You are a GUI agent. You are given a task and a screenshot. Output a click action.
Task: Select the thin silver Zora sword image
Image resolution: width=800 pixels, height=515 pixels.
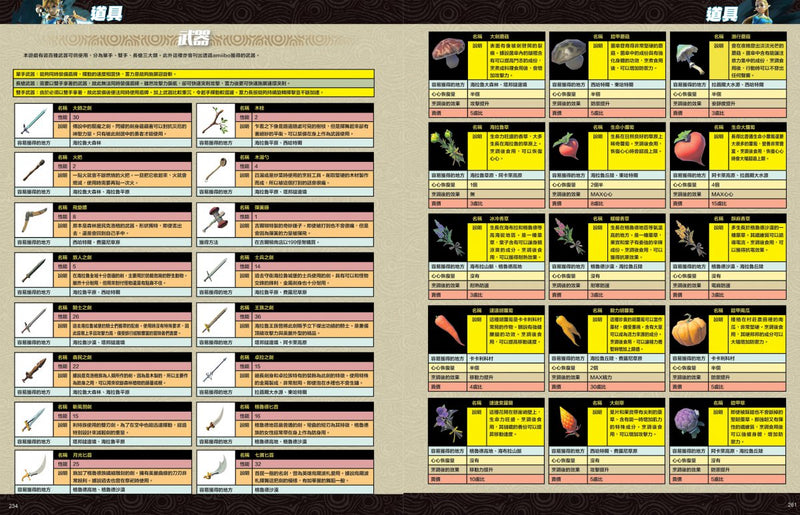(x=216, y=370)
